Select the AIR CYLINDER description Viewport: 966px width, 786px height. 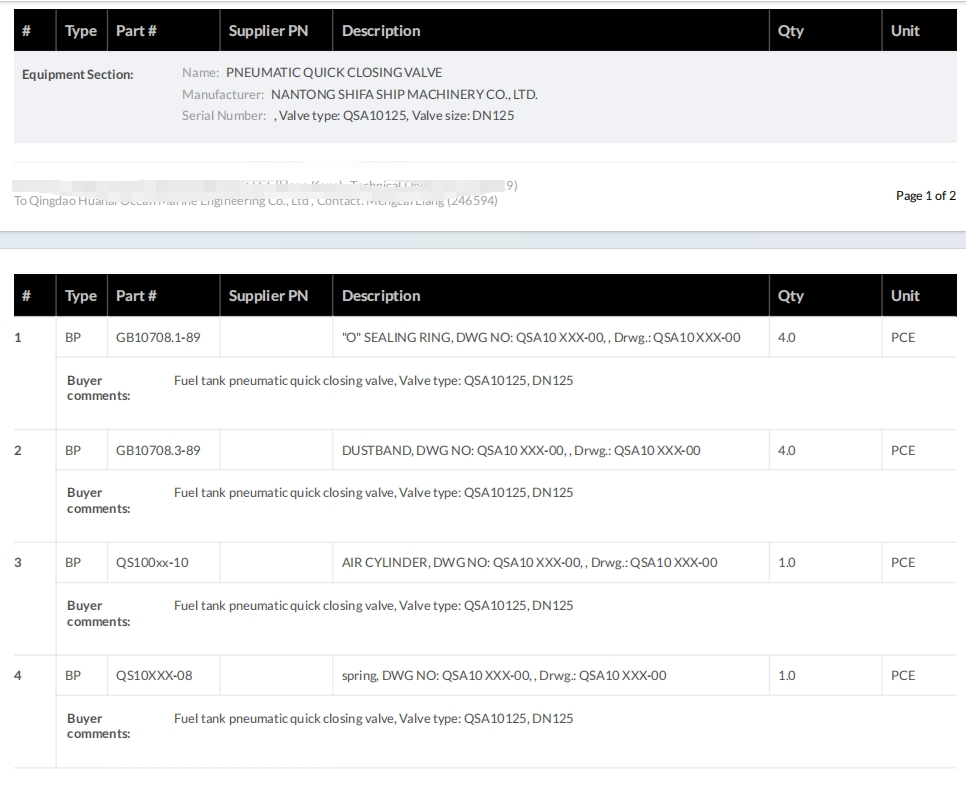tap(529, 562)
